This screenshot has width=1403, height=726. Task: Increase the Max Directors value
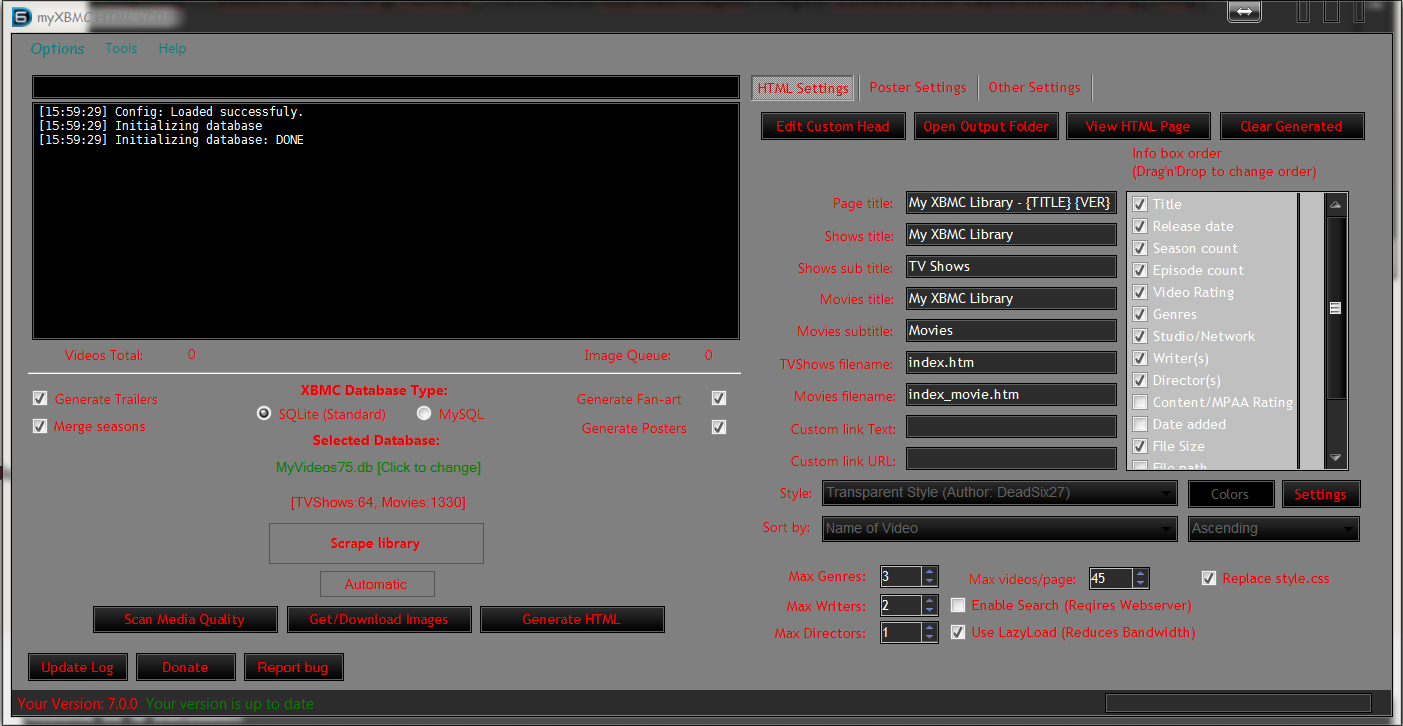click(930, 628)
